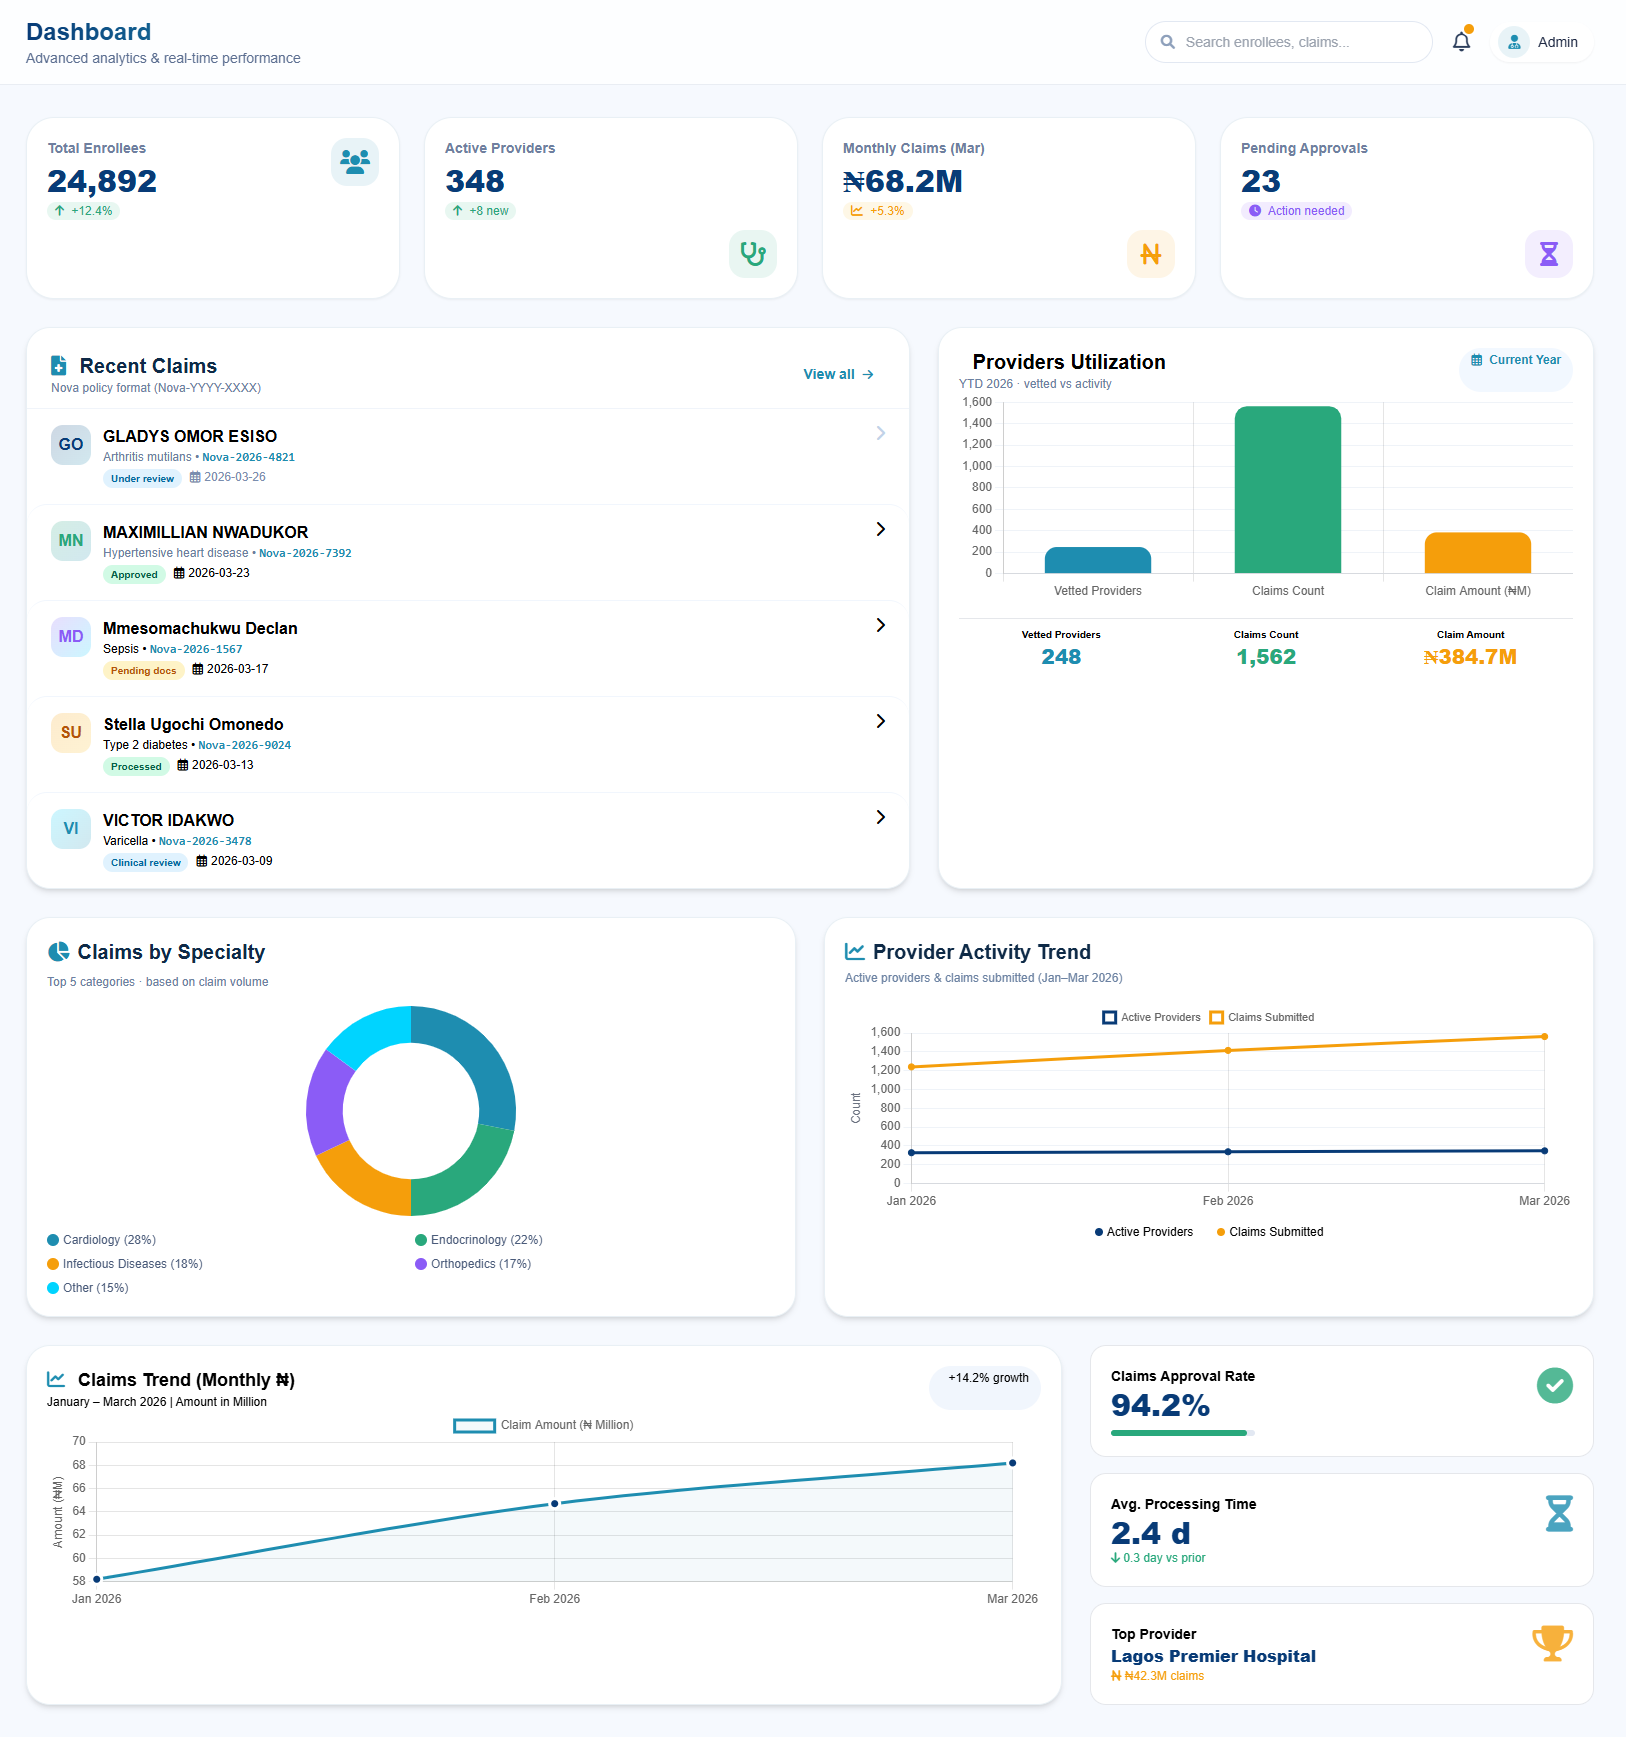This screenshot has height=1737, width=1626.
Task: Toggle Claims Submitted legend box in trend chart
Action: pos(1216,1017)
